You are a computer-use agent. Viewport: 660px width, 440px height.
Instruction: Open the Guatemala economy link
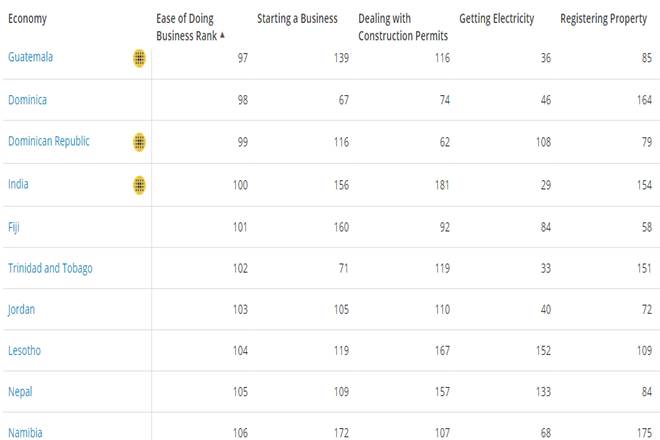point(30,57)
